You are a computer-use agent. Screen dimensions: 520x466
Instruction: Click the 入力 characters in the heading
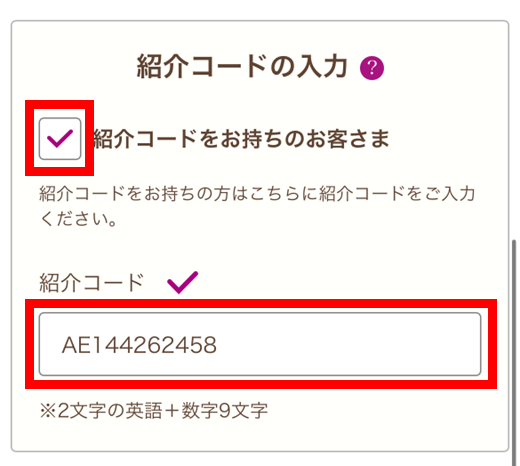[322, 66]
